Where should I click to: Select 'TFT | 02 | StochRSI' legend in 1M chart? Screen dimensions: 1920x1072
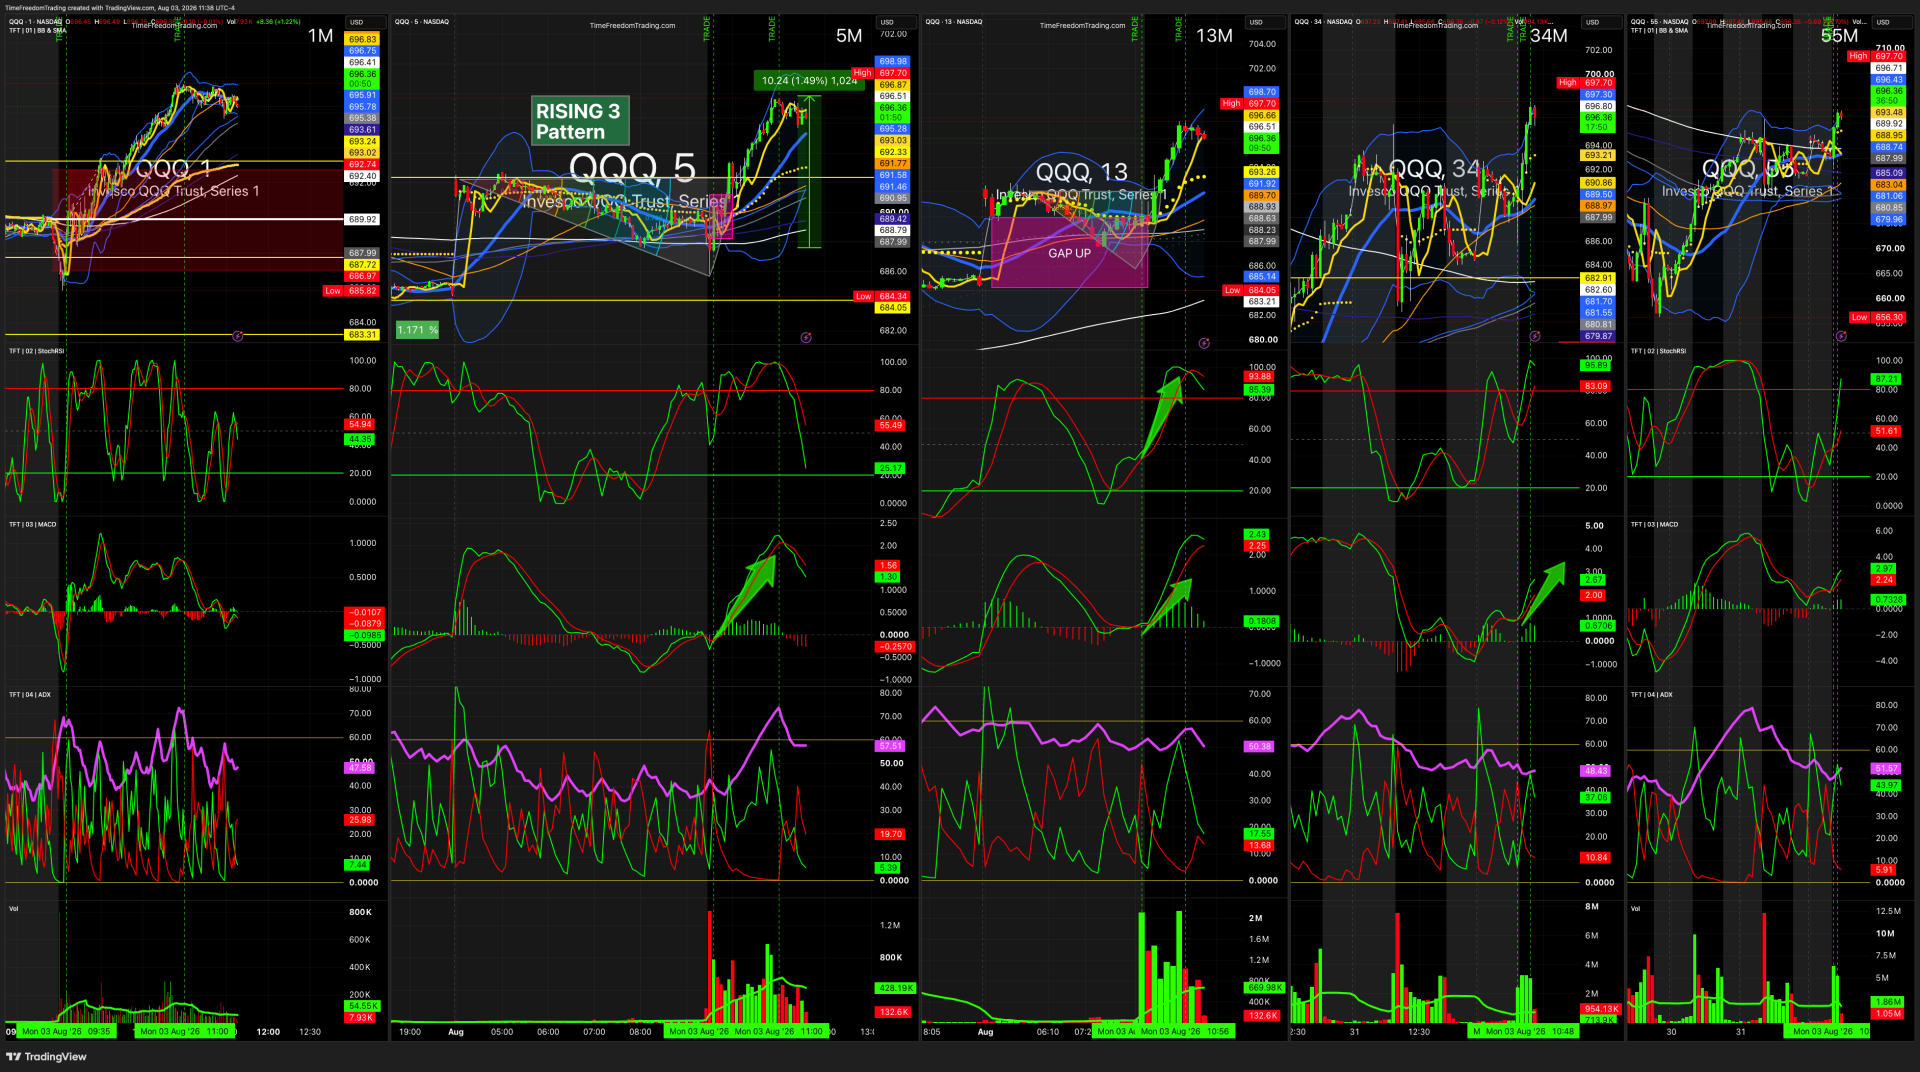pos(37,351)
